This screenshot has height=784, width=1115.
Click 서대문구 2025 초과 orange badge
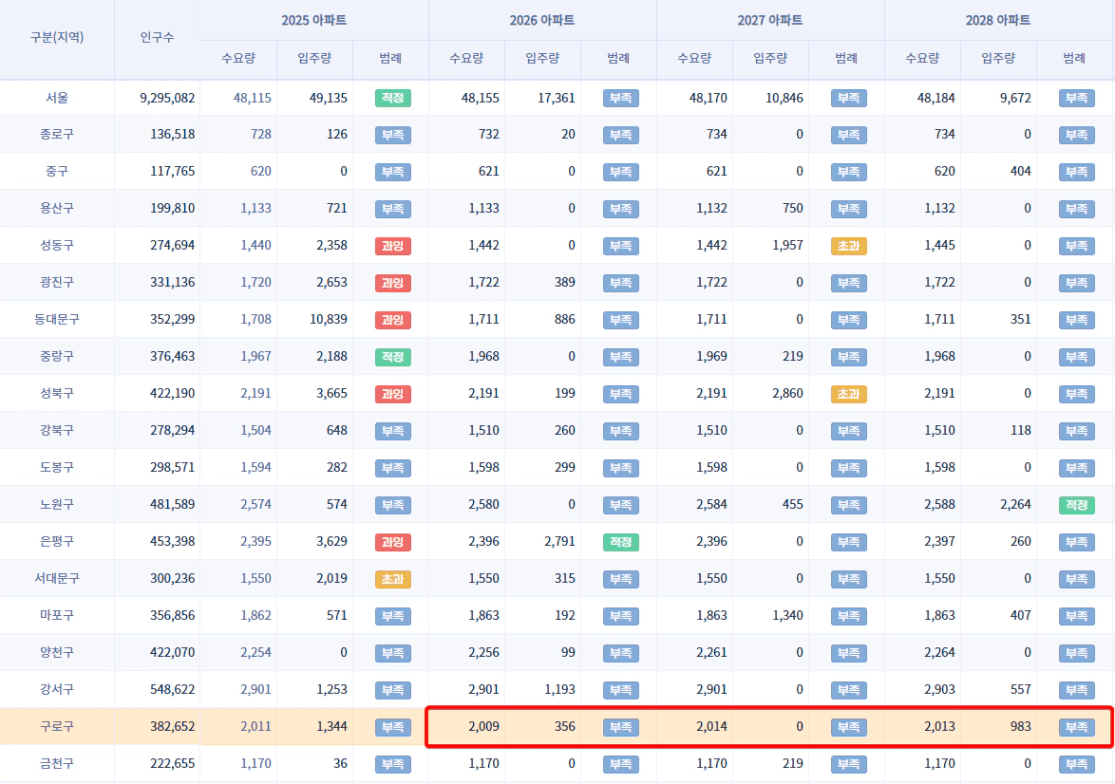(x=393, y=579)
